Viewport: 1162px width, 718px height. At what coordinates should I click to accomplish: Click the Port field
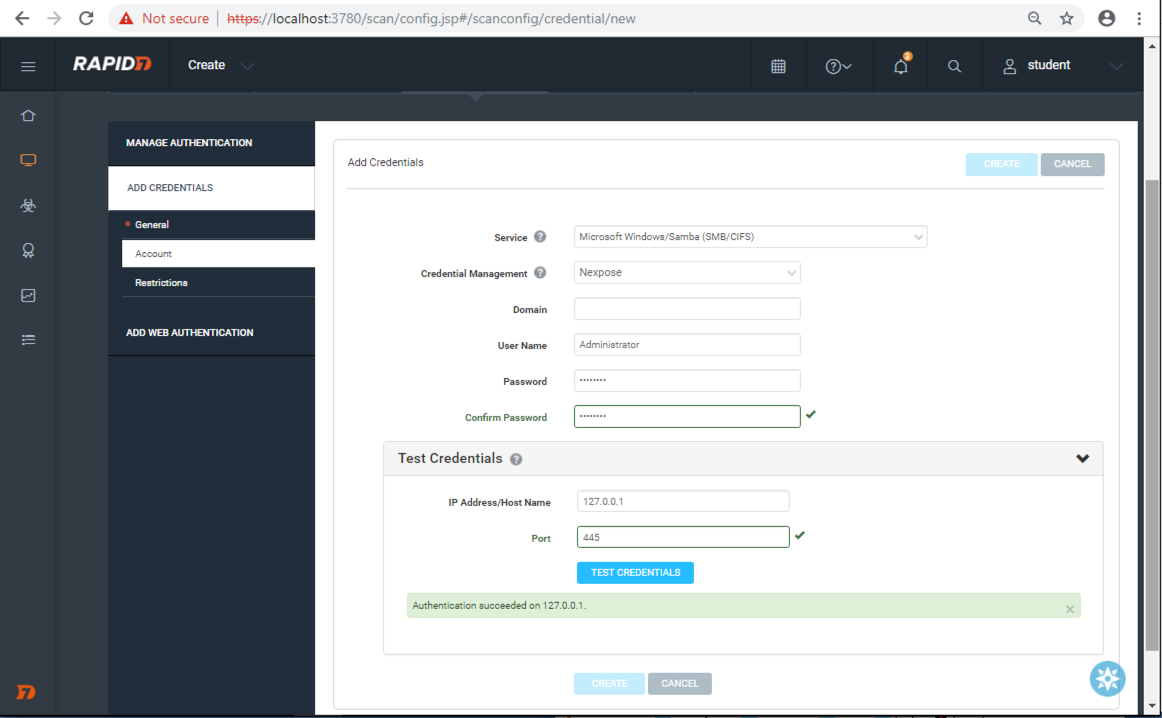(683, 536)
